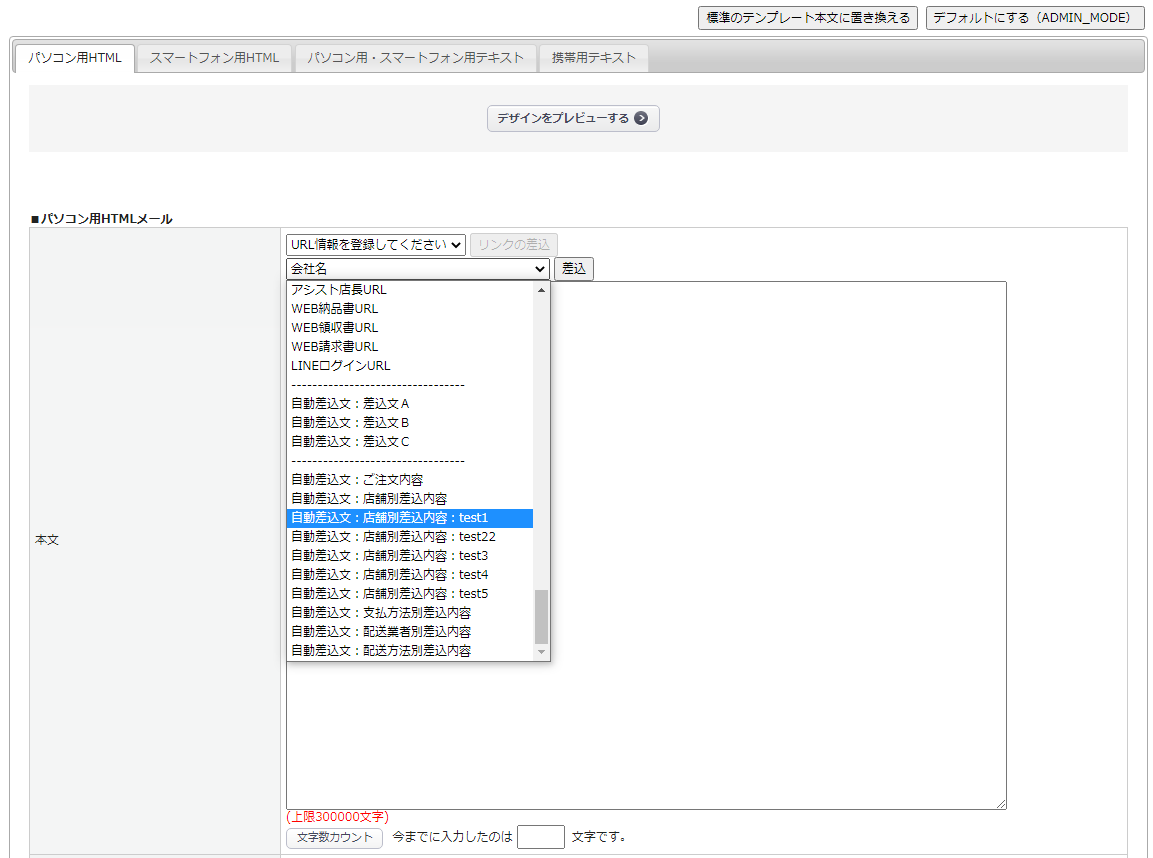Switch to スマートフォン用HTML tab
Viewport: 1153px width, 858px height.
[x=214, y=58]
